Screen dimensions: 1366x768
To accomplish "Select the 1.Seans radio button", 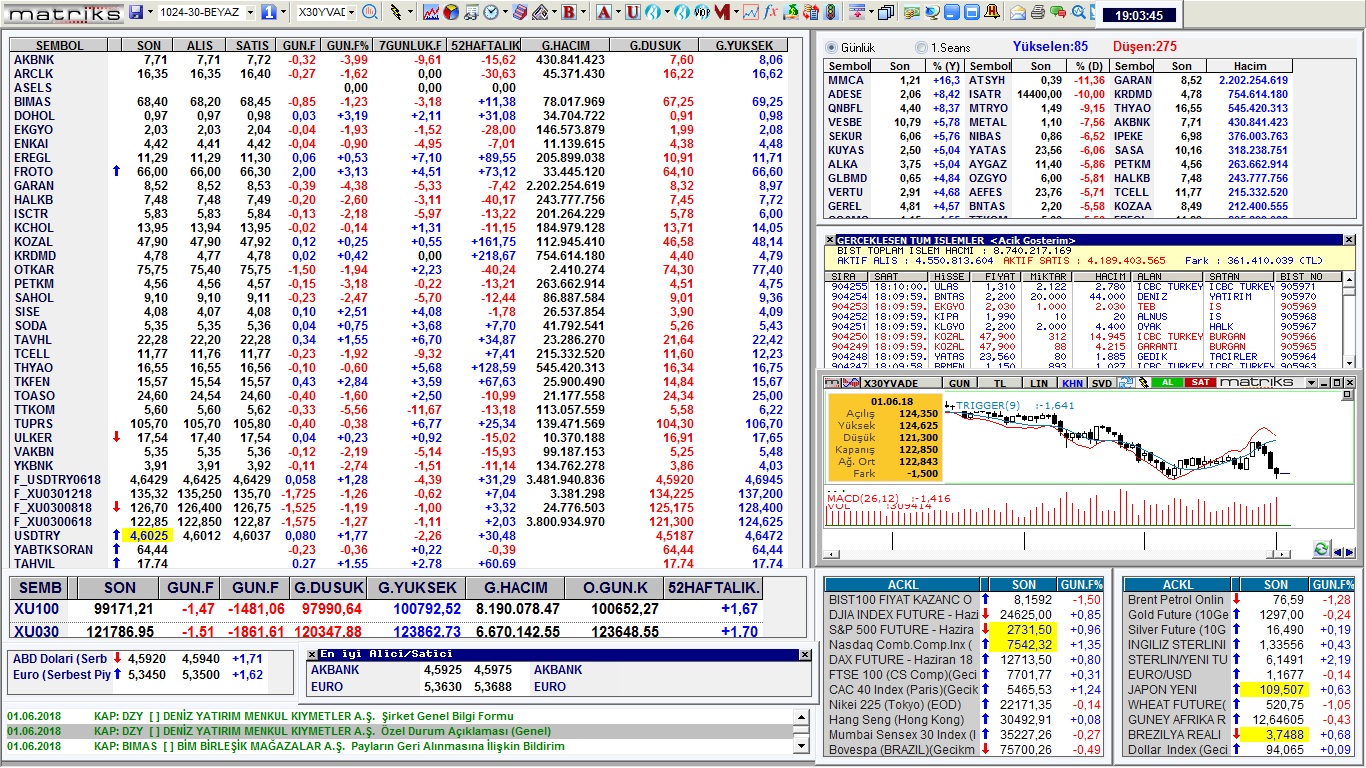I will click(920, 48).
